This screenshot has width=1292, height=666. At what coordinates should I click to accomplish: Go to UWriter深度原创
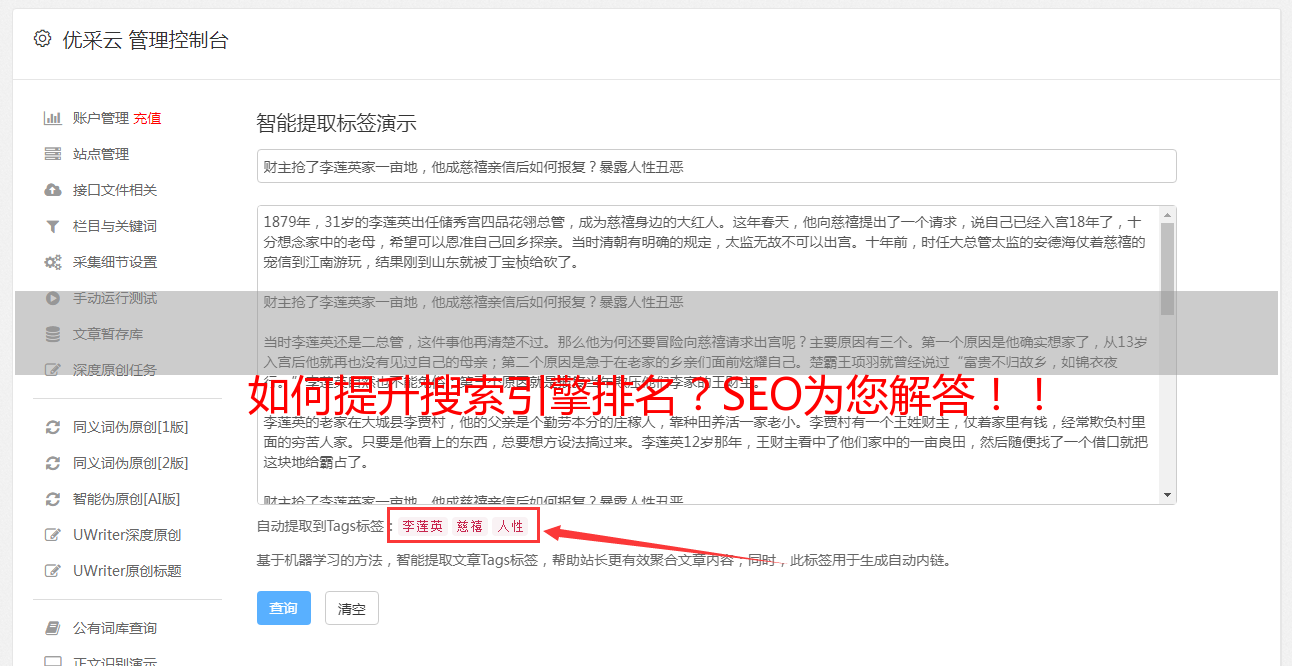point(127,535)
